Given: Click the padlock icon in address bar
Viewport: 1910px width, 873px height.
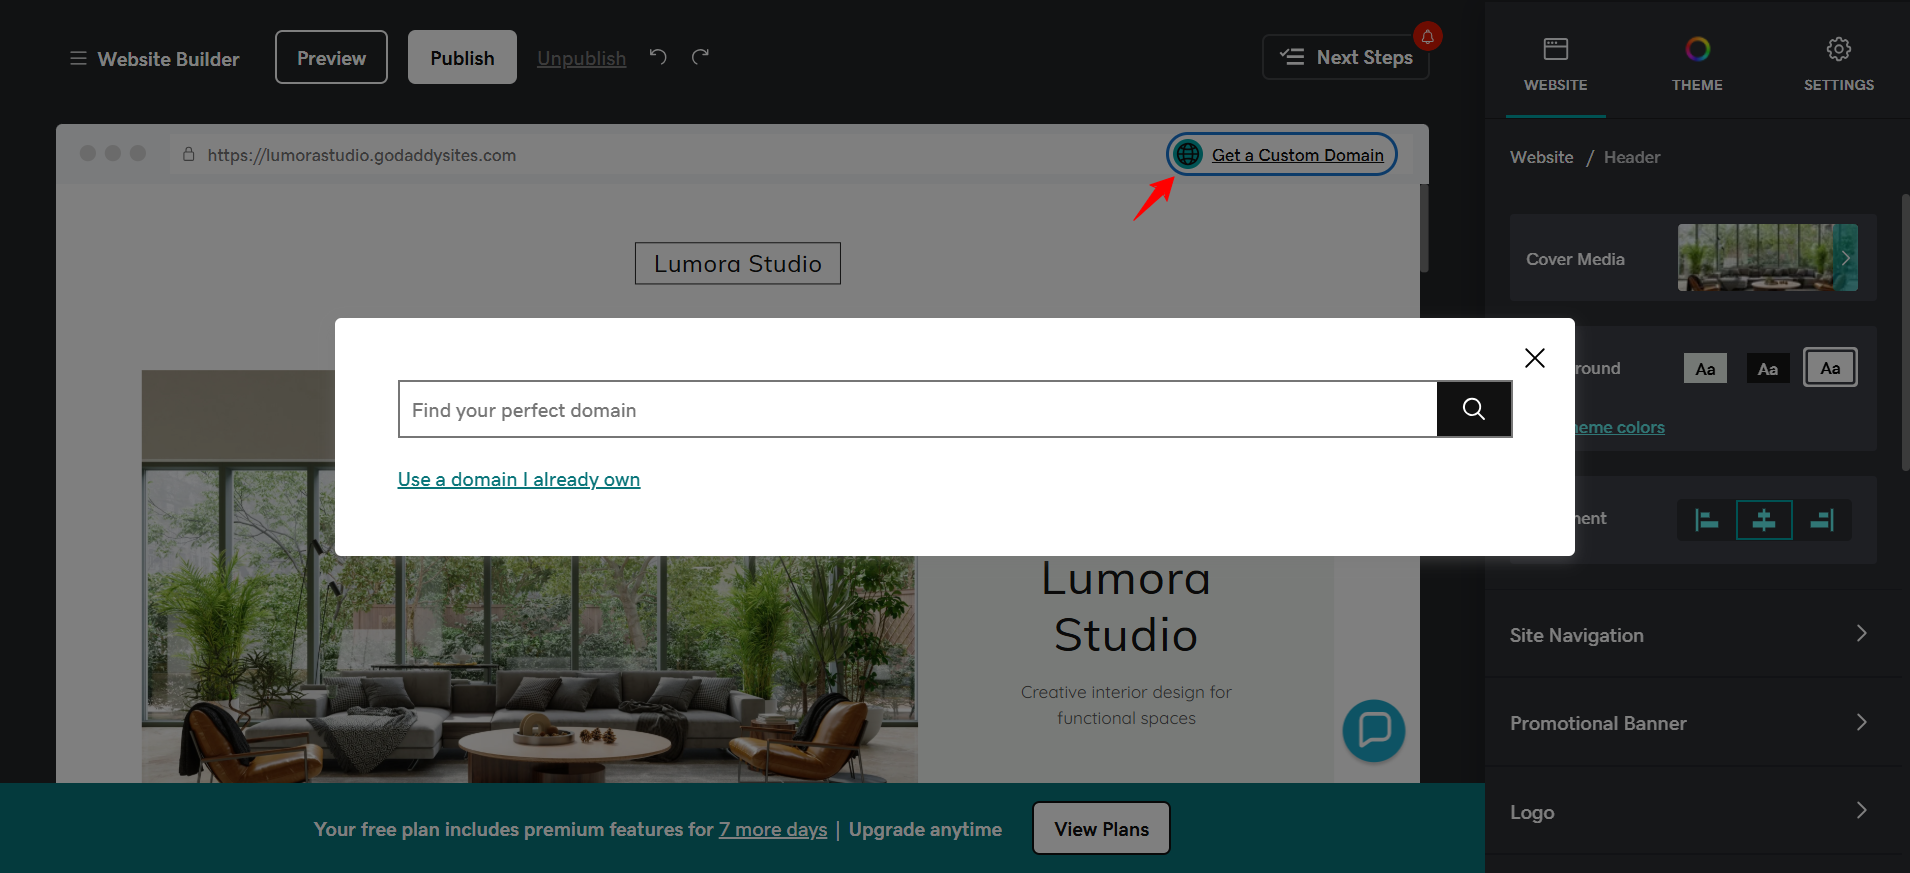Looking at the screenshot, I should 188,154.
